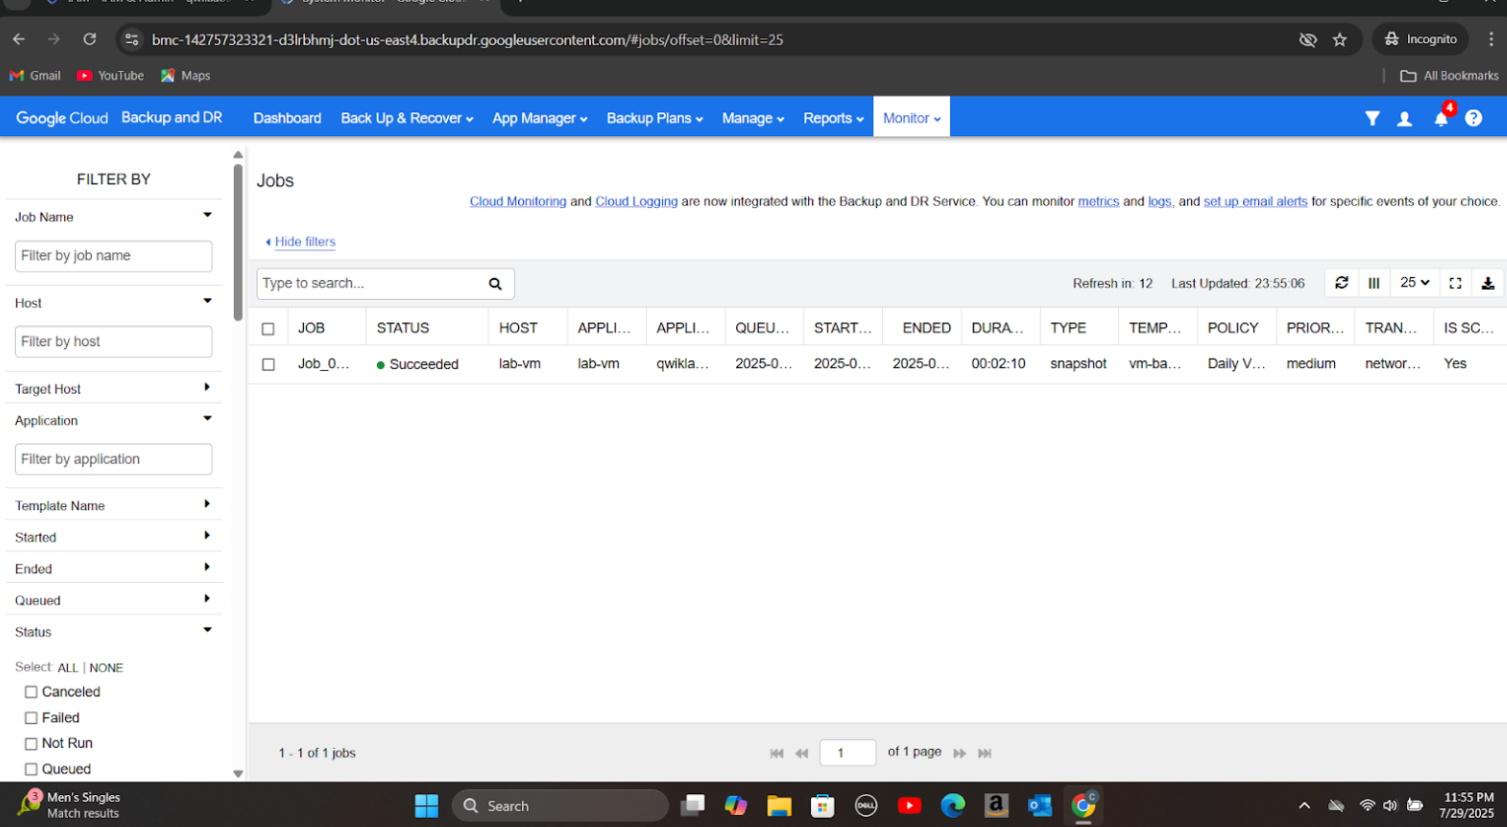Open the Backup Plans menu
Viewport: 1507px width, 827px height.
tap(654, 118)
